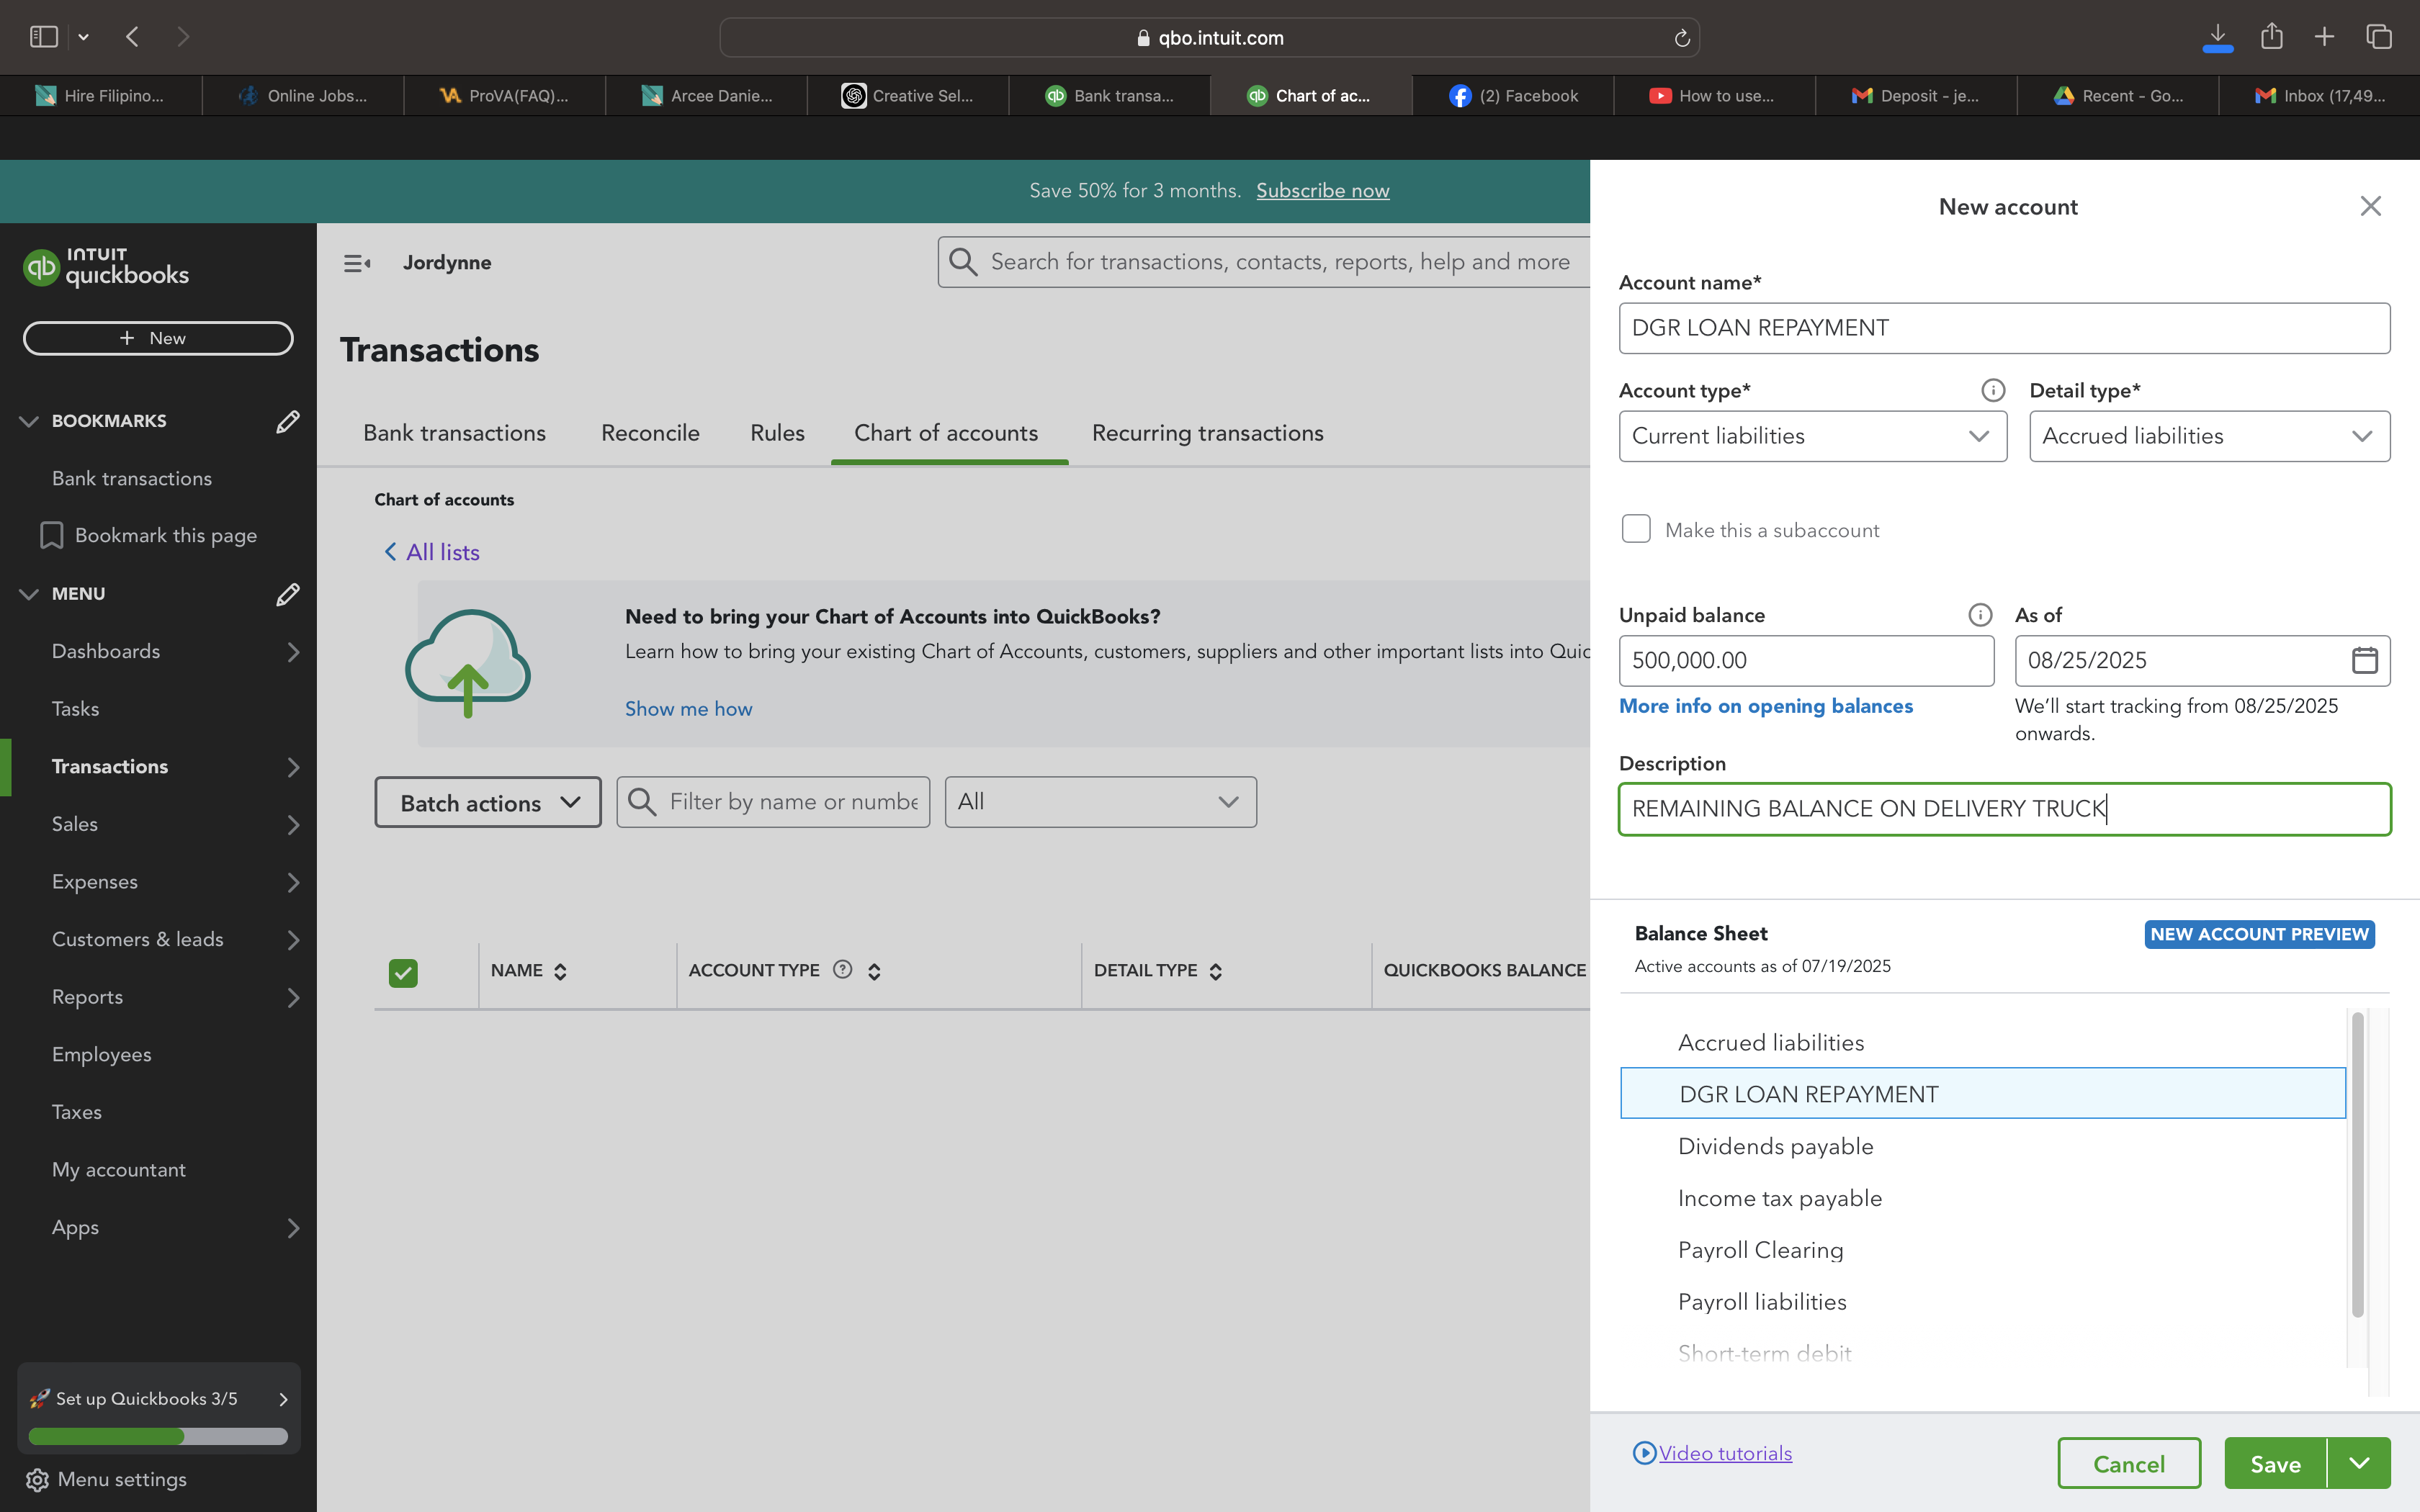Collapse the navigation with hamburger icon
This screenshot has height=1512, width=2420.
[x=357, y=263]
